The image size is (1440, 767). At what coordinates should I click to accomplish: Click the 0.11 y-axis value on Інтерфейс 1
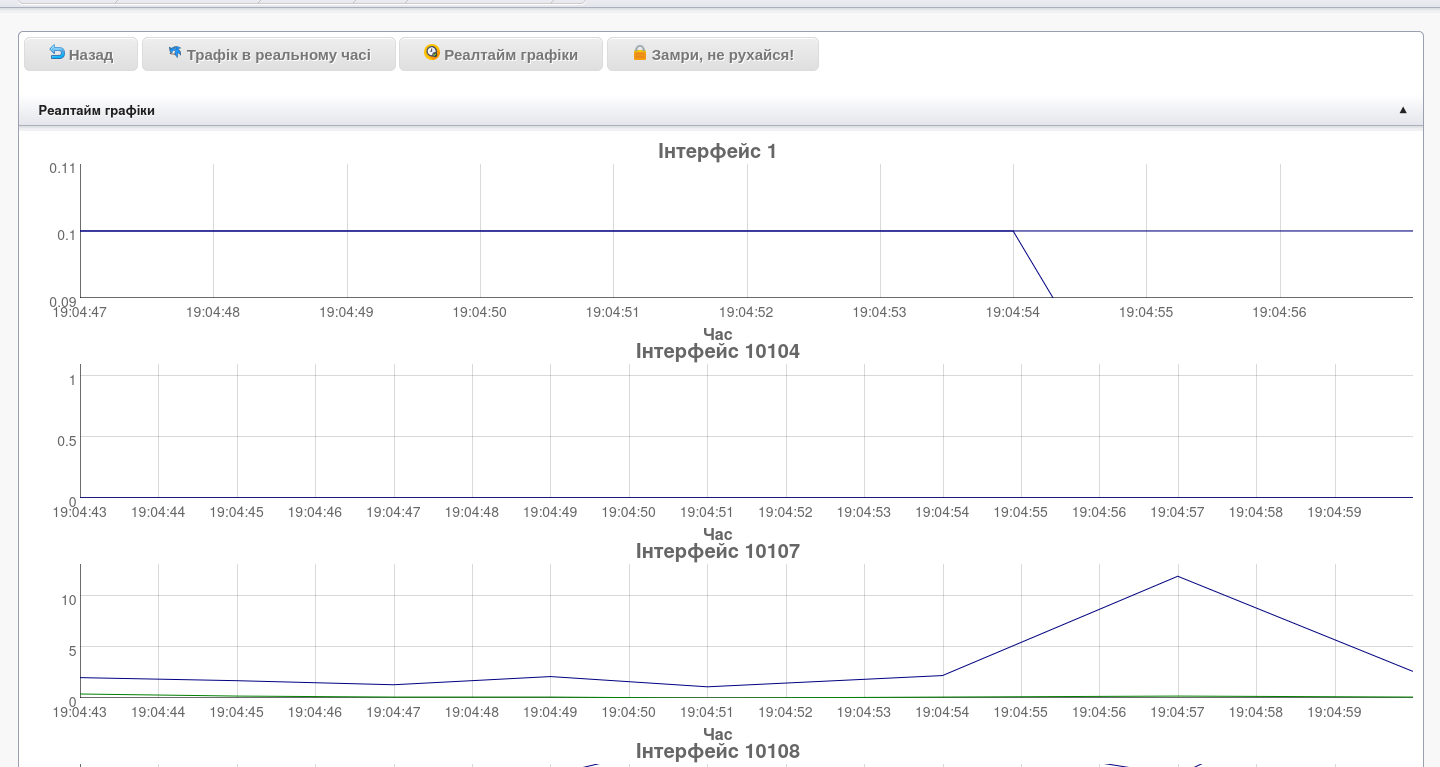pos(63,168)
